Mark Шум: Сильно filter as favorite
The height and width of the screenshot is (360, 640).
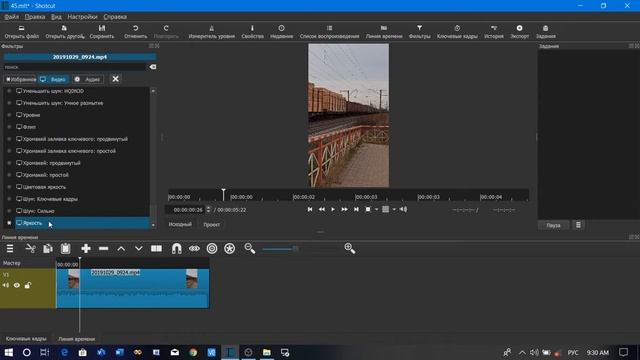pos(9,211)
